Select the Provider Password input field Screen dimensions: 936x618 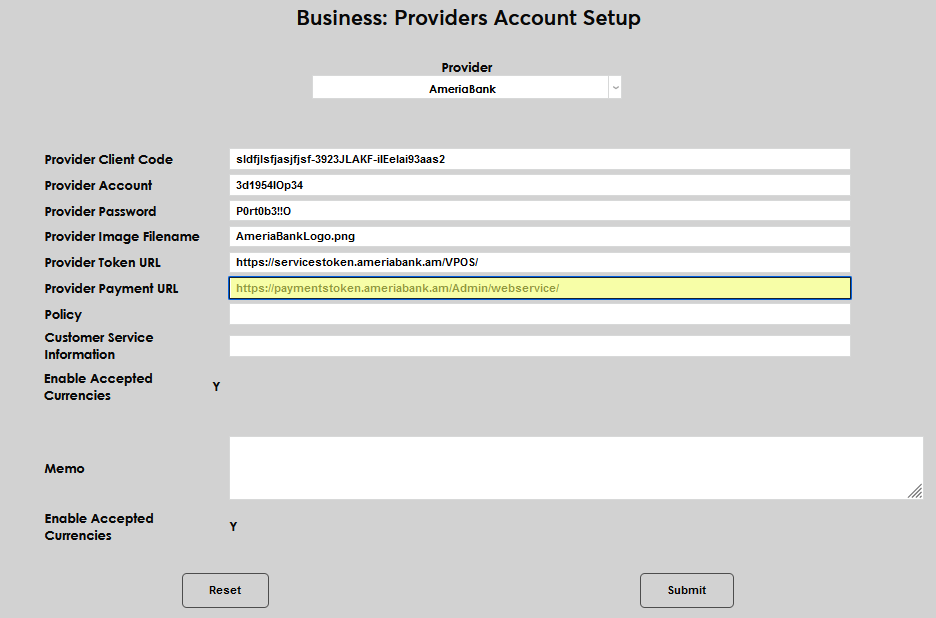(x=539, y=211)
